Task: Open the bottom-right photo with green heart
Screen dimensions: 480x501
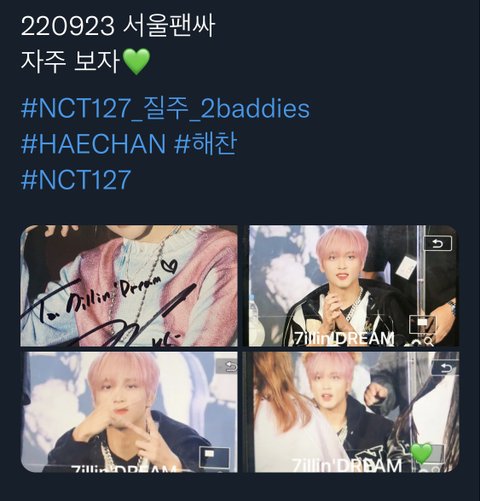Action: tap(354, 412)
